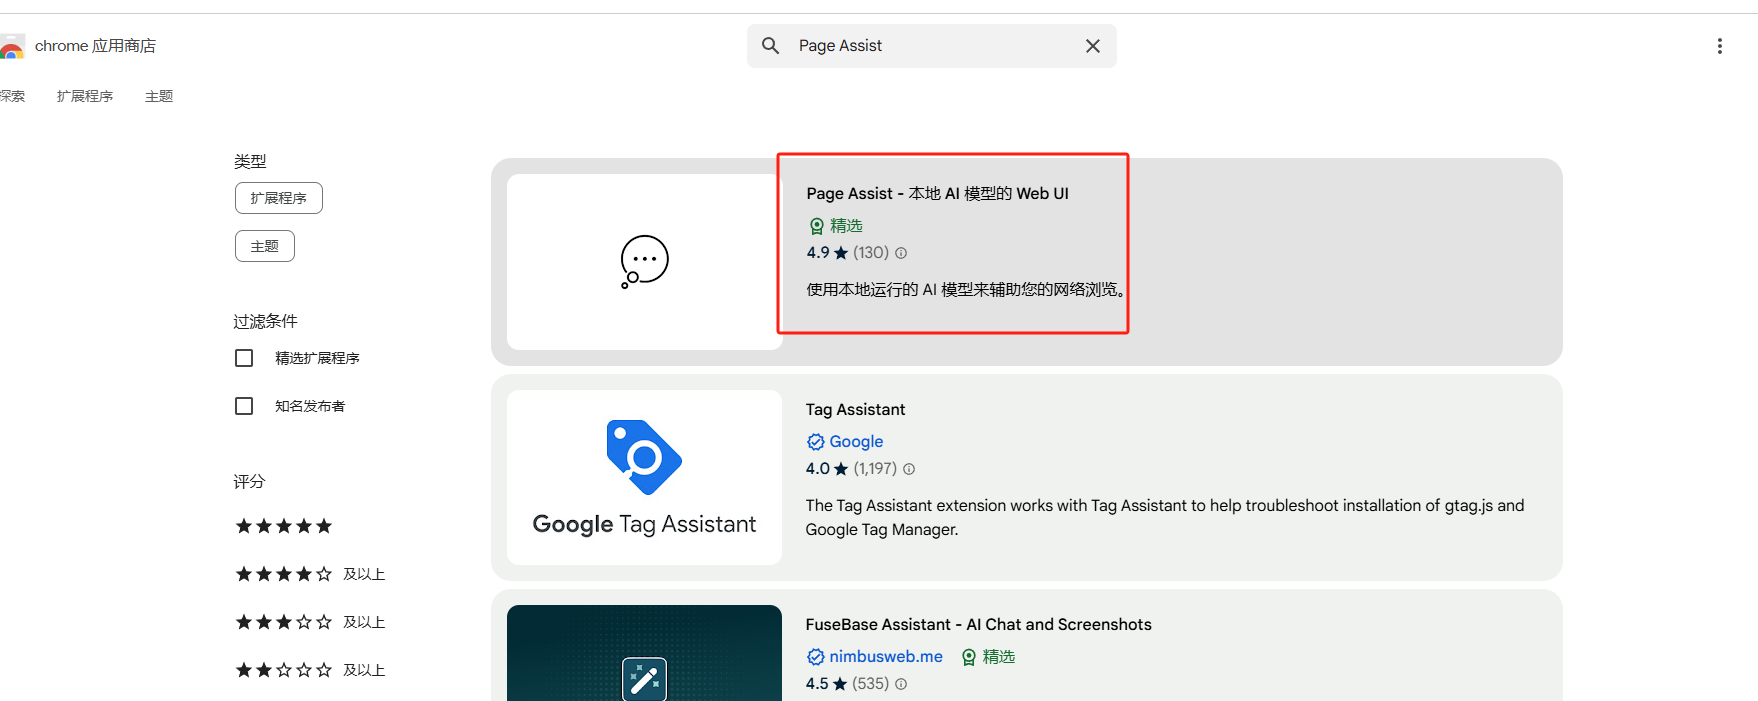1758x701 pixels.
Task: Open the 扩展程序 tab in top navigation
Action: point(85,96)
